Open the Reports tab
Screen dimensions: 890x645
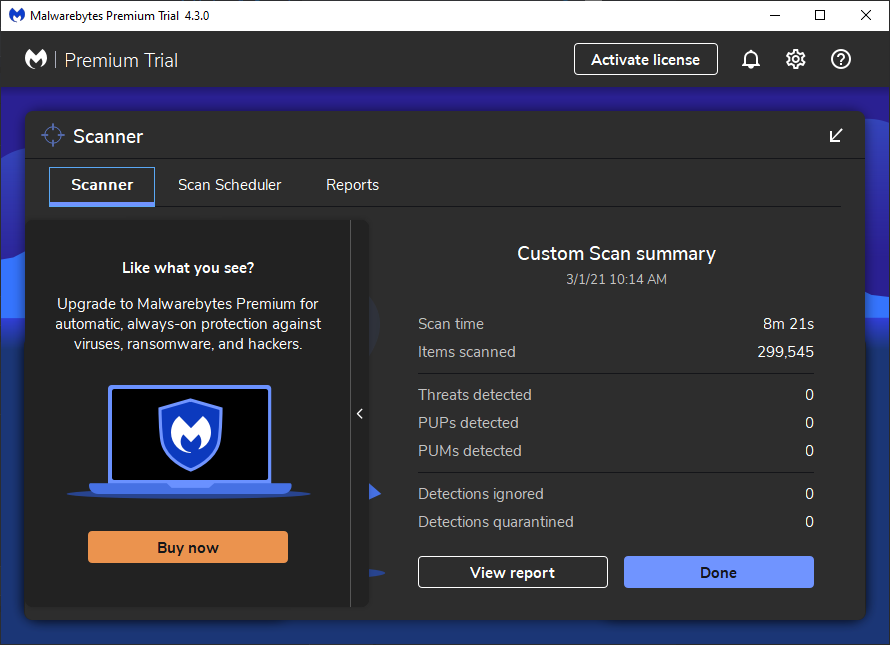point(352,185)
